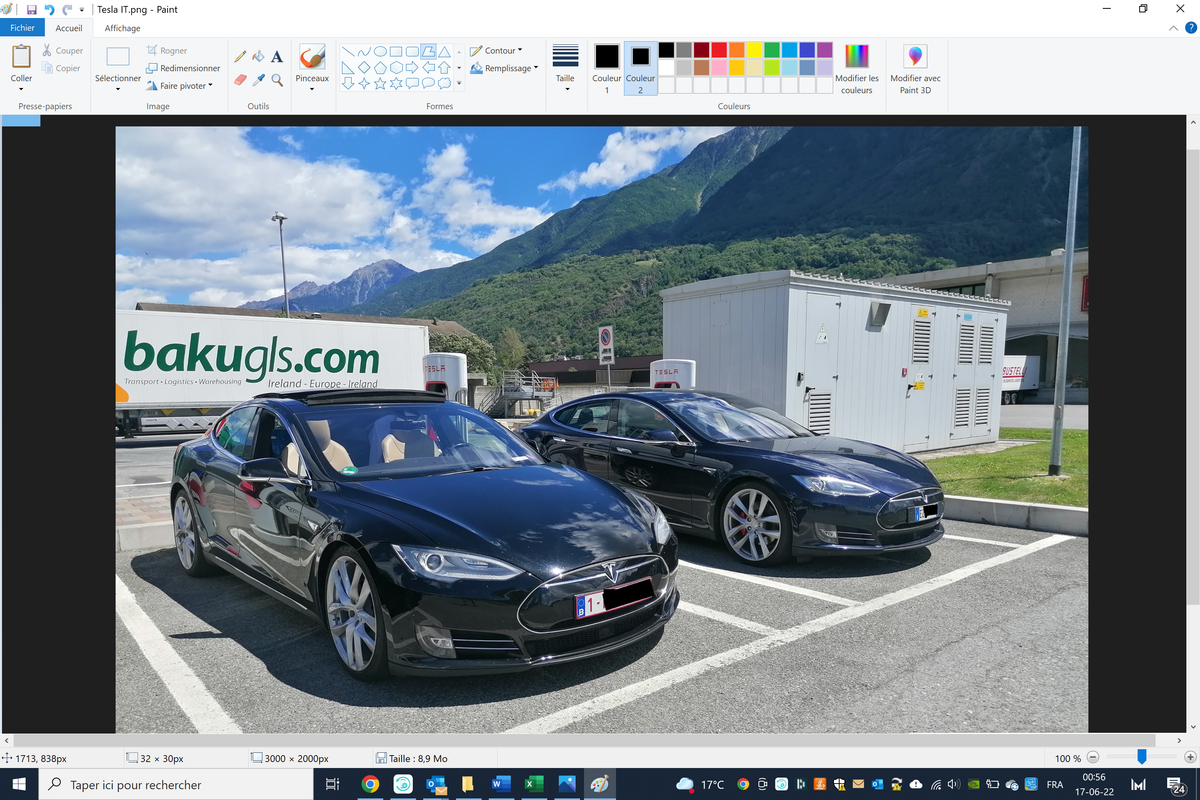Choose the rectangle shape
The image size is (1200, 800).
tap(396, 51)
